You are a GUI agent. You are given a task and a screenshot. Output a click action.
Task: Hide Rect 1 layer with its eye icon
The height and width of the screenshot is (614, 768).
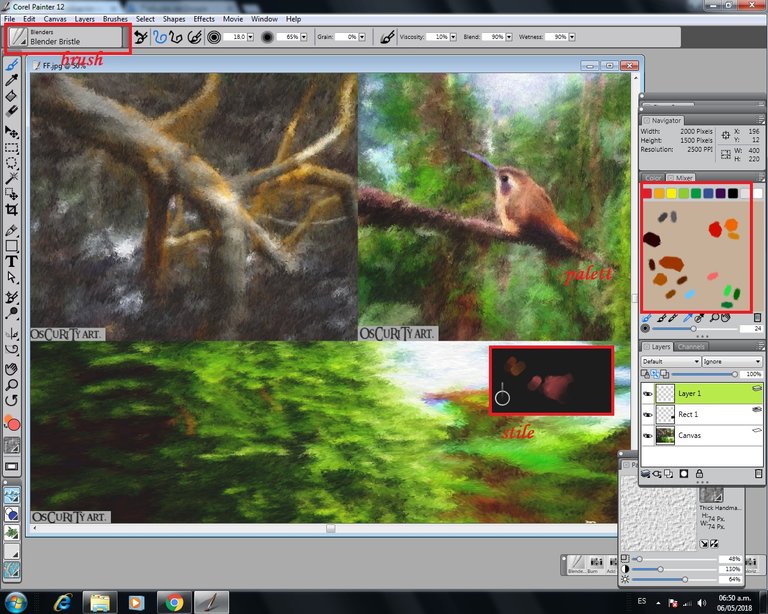[x=648, y=415]
